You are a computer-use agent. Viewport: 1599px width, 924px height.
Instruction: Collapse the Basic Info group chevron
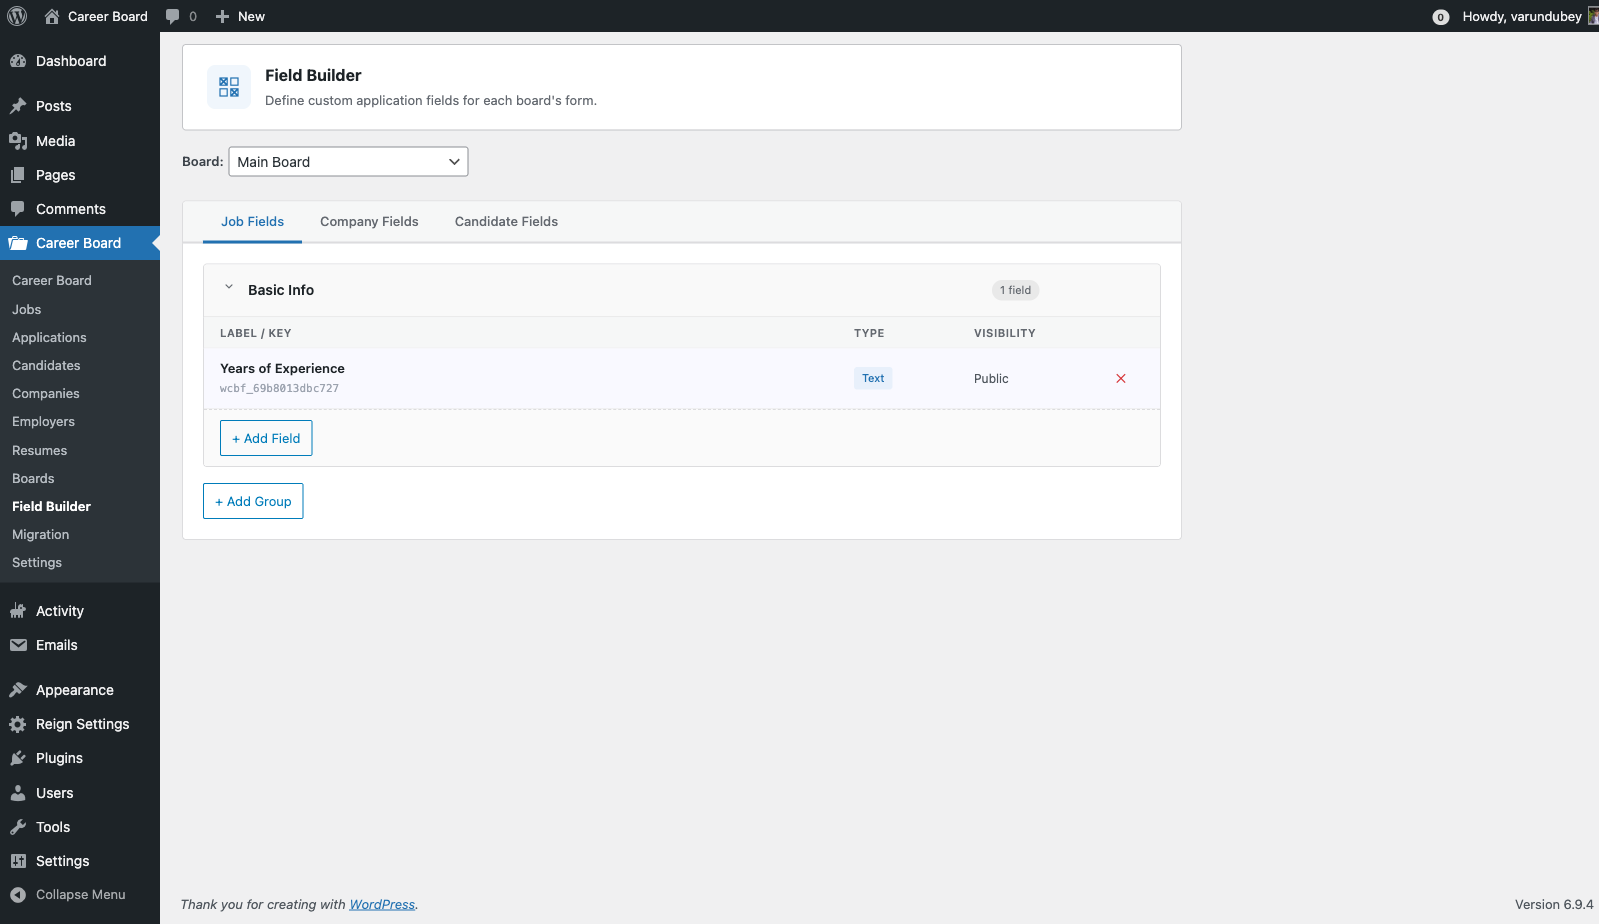coord(229,288)
